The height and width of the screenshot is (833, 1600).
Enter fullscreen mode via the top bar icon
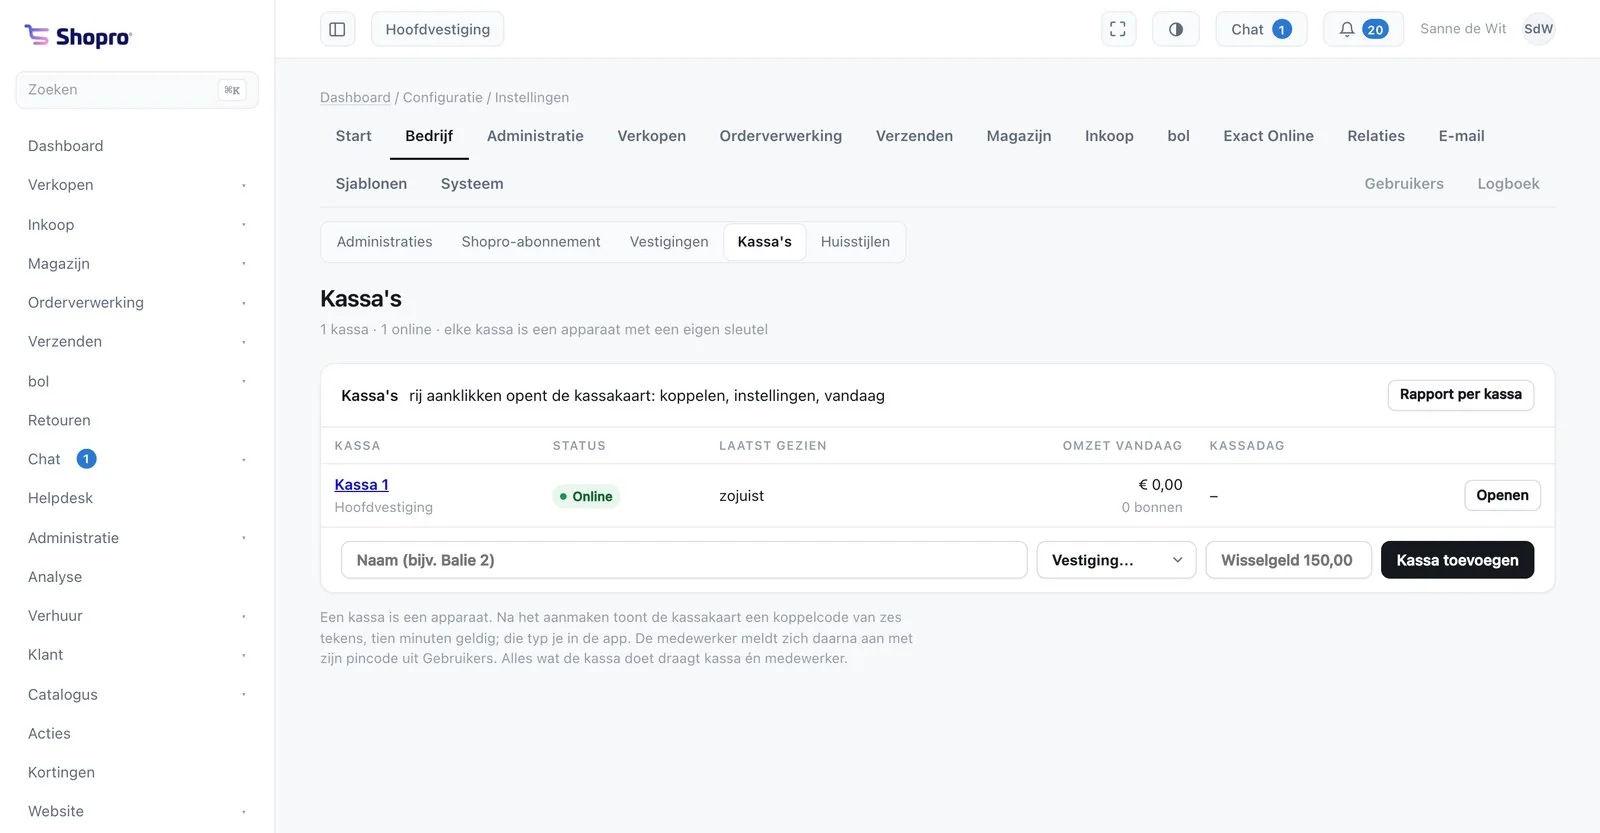(1118, 29)
